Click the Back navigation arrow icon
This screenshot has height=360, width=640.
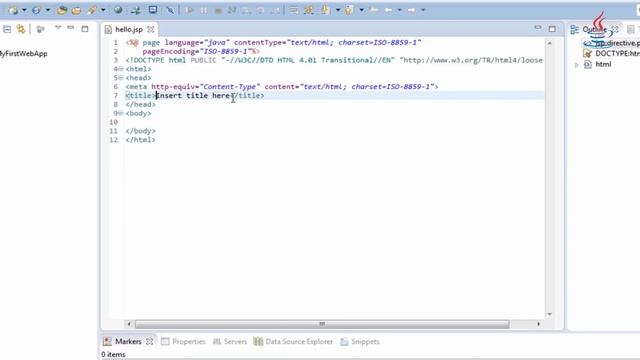point(388,10)
